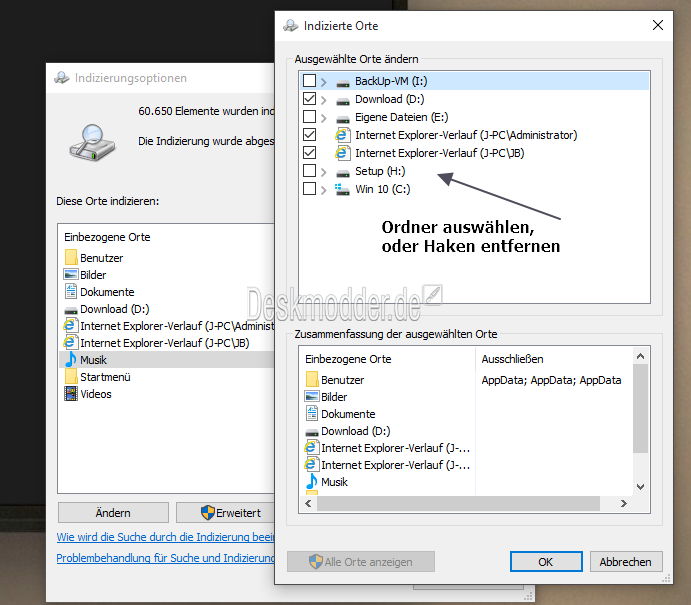This screenshot has height=605, width=691.
Task: Click the Eigene Dateien (E:) drive icon
Action: click(x=342, y=119)
